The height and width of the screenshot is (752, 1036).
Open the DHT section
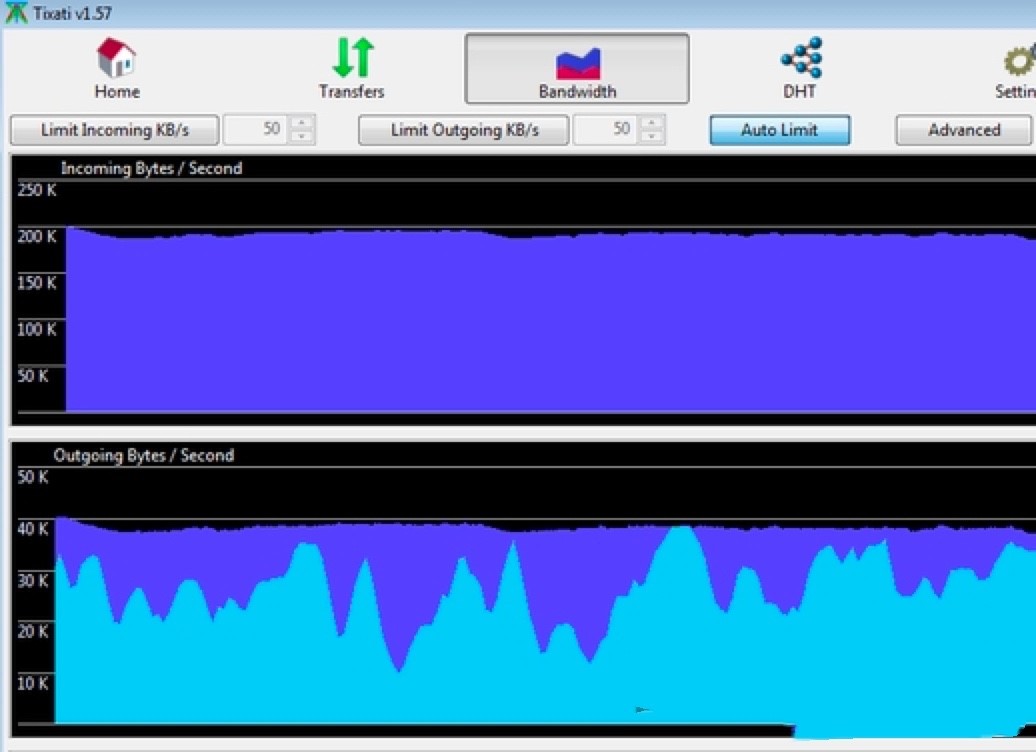(x=800, y=68)
